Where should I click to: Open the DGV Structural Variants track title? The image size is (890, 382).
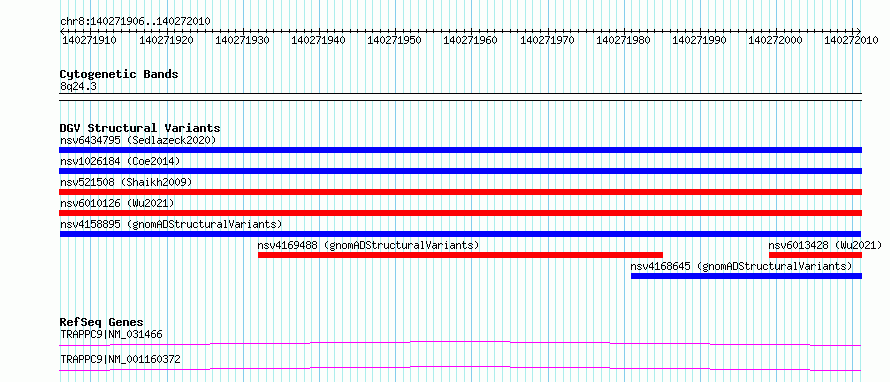(140, 128)
